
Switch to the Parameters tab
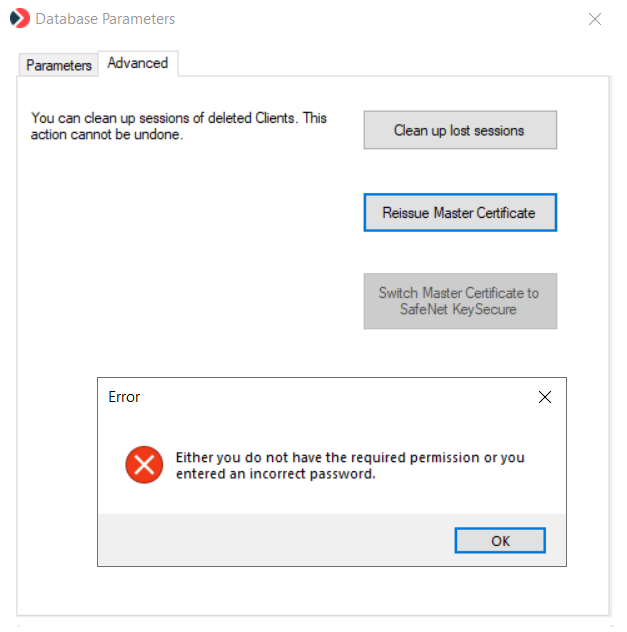tap(59, 65)
